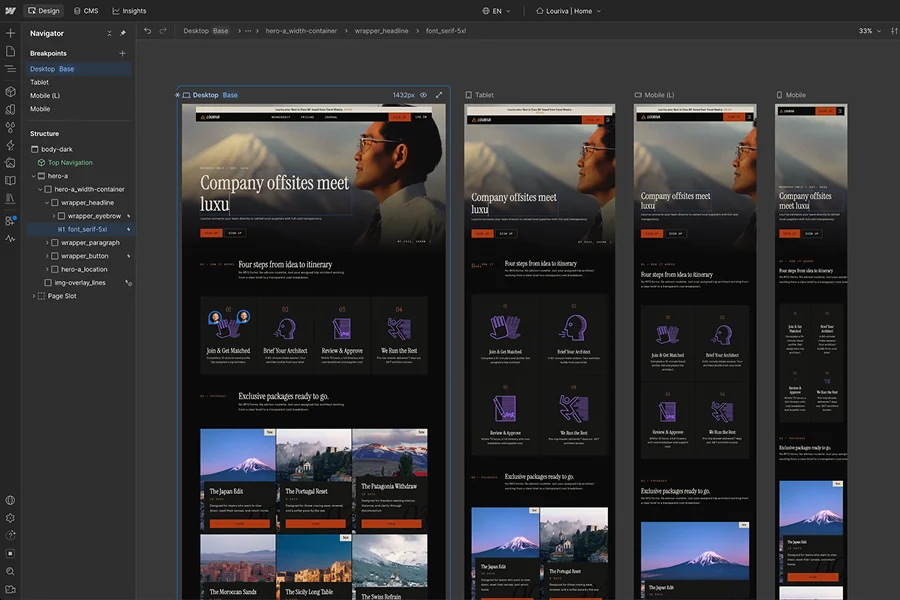Expand the Desktop canvas to full view

pyautogui.click(x=439, y=95)
